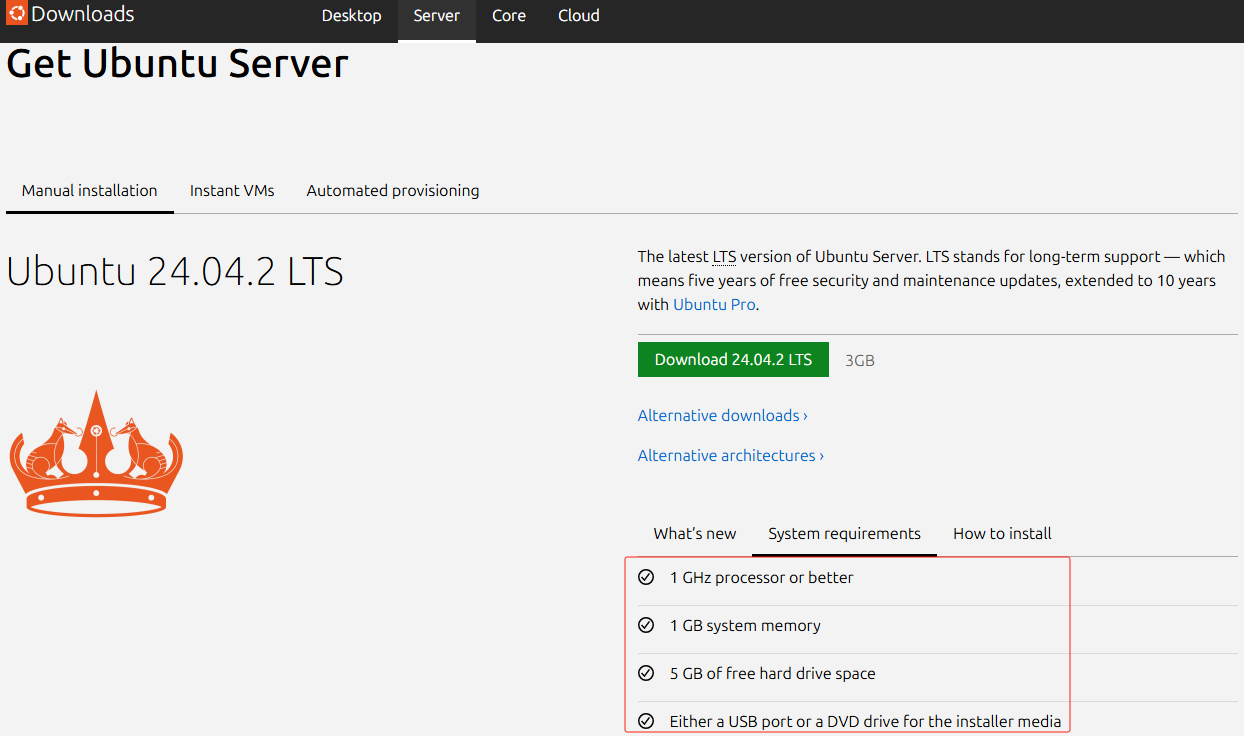
Task: Click the '1 GHz processor or better' text
Action: pos(762,578)
